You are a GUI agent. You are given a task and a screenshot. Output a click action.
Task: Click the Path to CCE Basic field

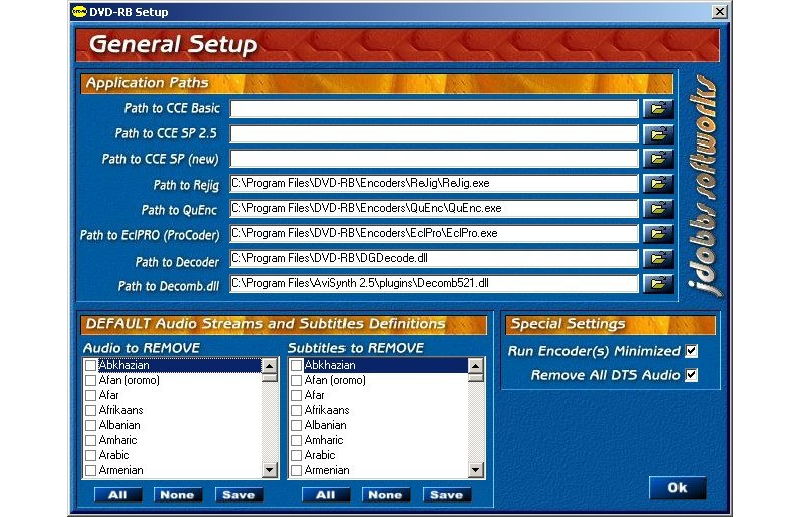(434, 109)
